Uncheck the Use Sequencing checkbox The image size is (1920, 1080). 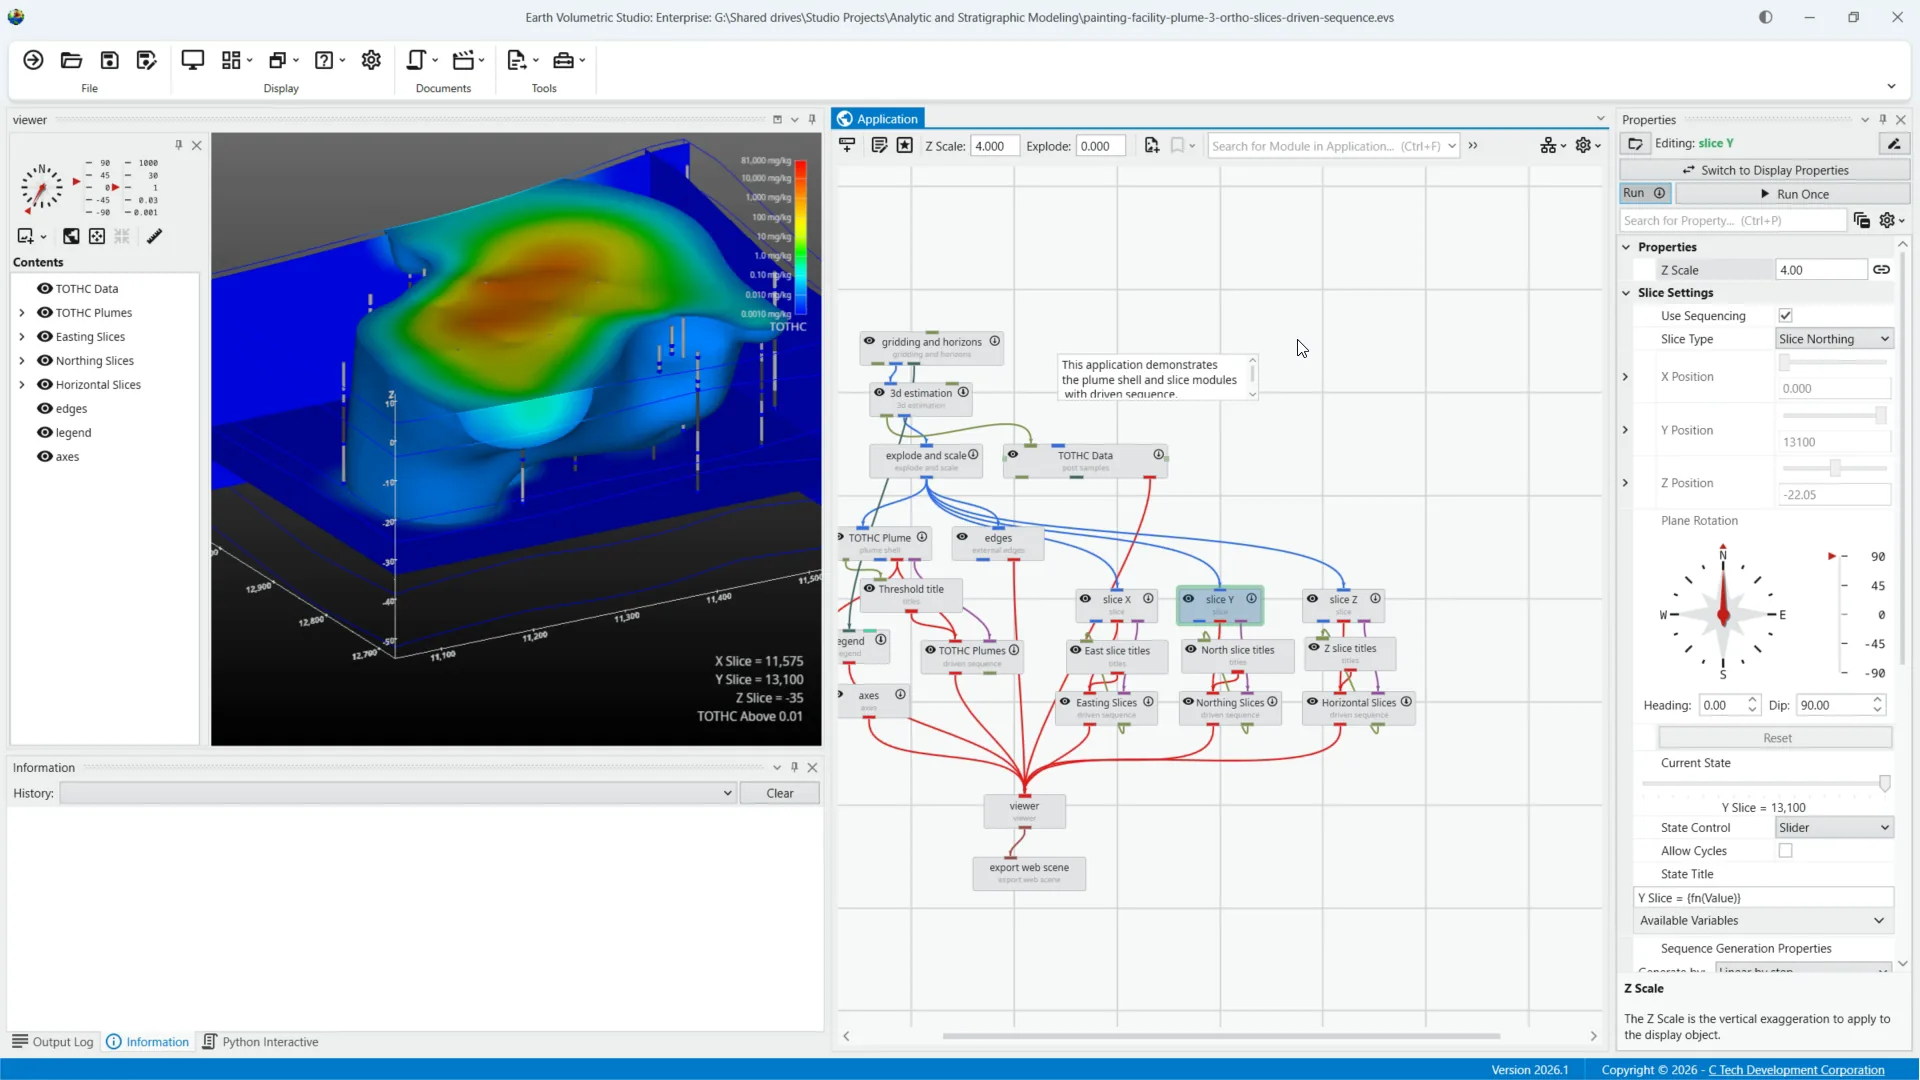point(1785,315)
